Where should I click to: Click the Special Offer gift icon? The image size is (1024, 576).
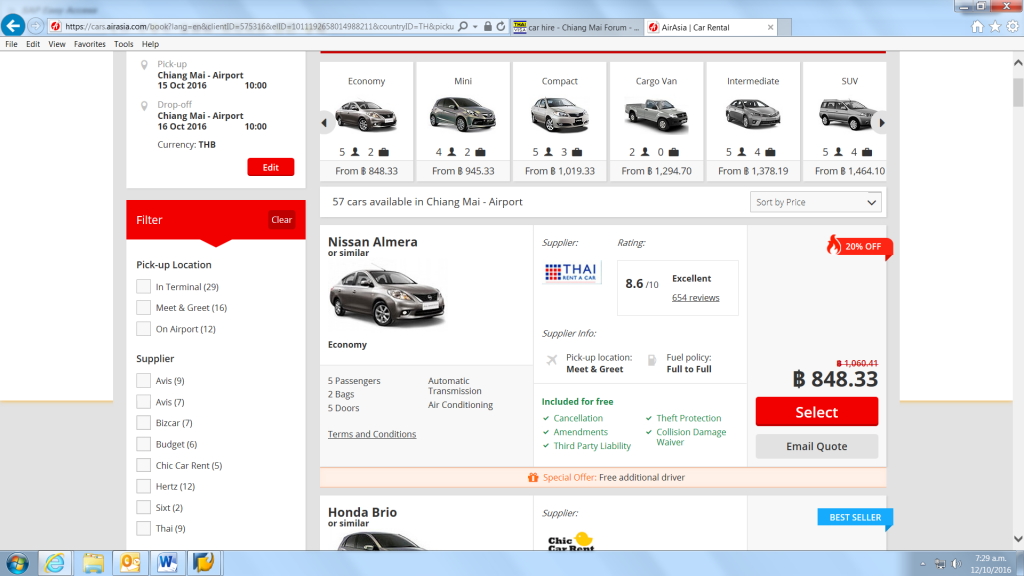[x=533, y=477]
